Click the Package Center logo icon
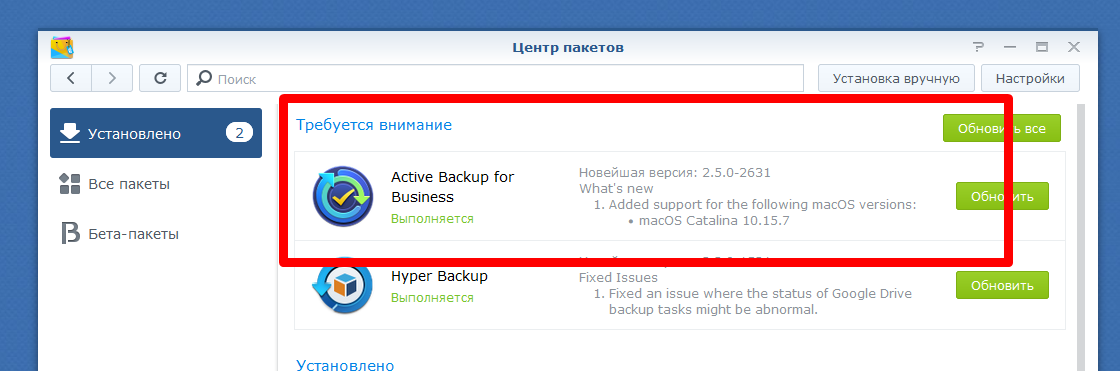This screenshot has width=1120, height=371. pos(63,48)
